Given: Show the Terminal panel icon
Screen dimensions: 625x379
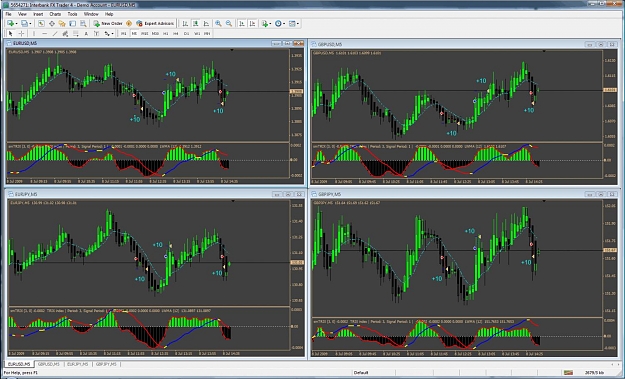Looking at the screenshot, I should point(73,24).
